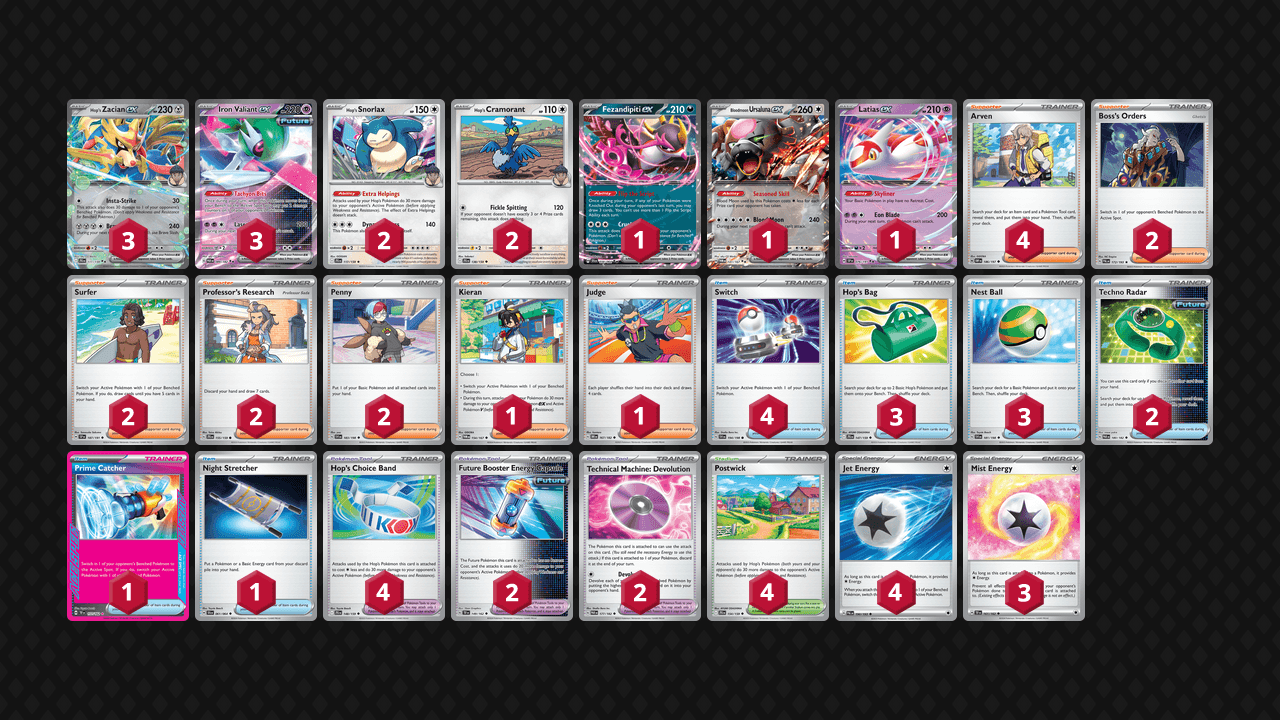The height and width of the screenshot is (720, 1280).
Task: Open the Latias ex card
Action: 896,184
